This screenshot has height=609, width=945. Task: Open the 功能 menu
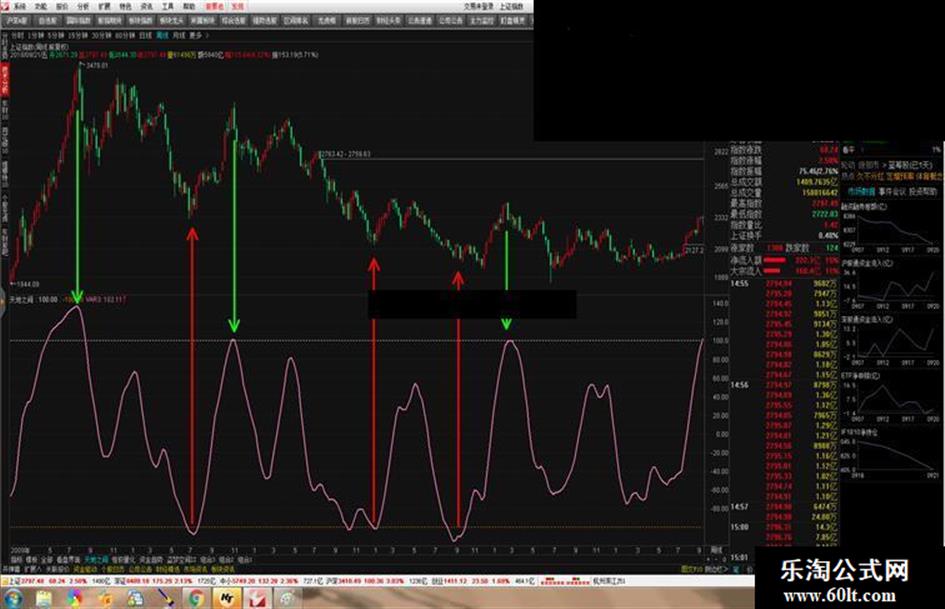(x=41, y=6)
